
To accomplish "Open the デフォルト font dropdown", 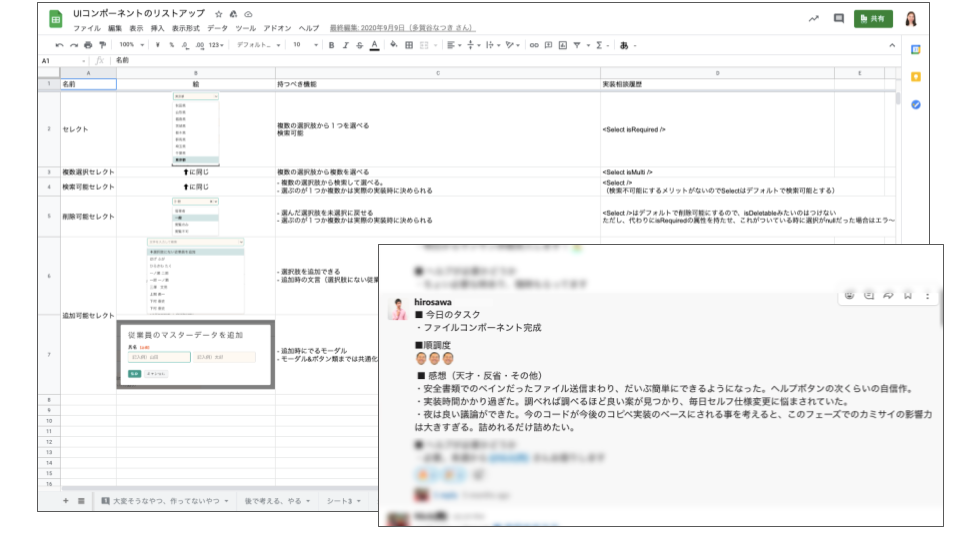I will [x=258, y=45].
